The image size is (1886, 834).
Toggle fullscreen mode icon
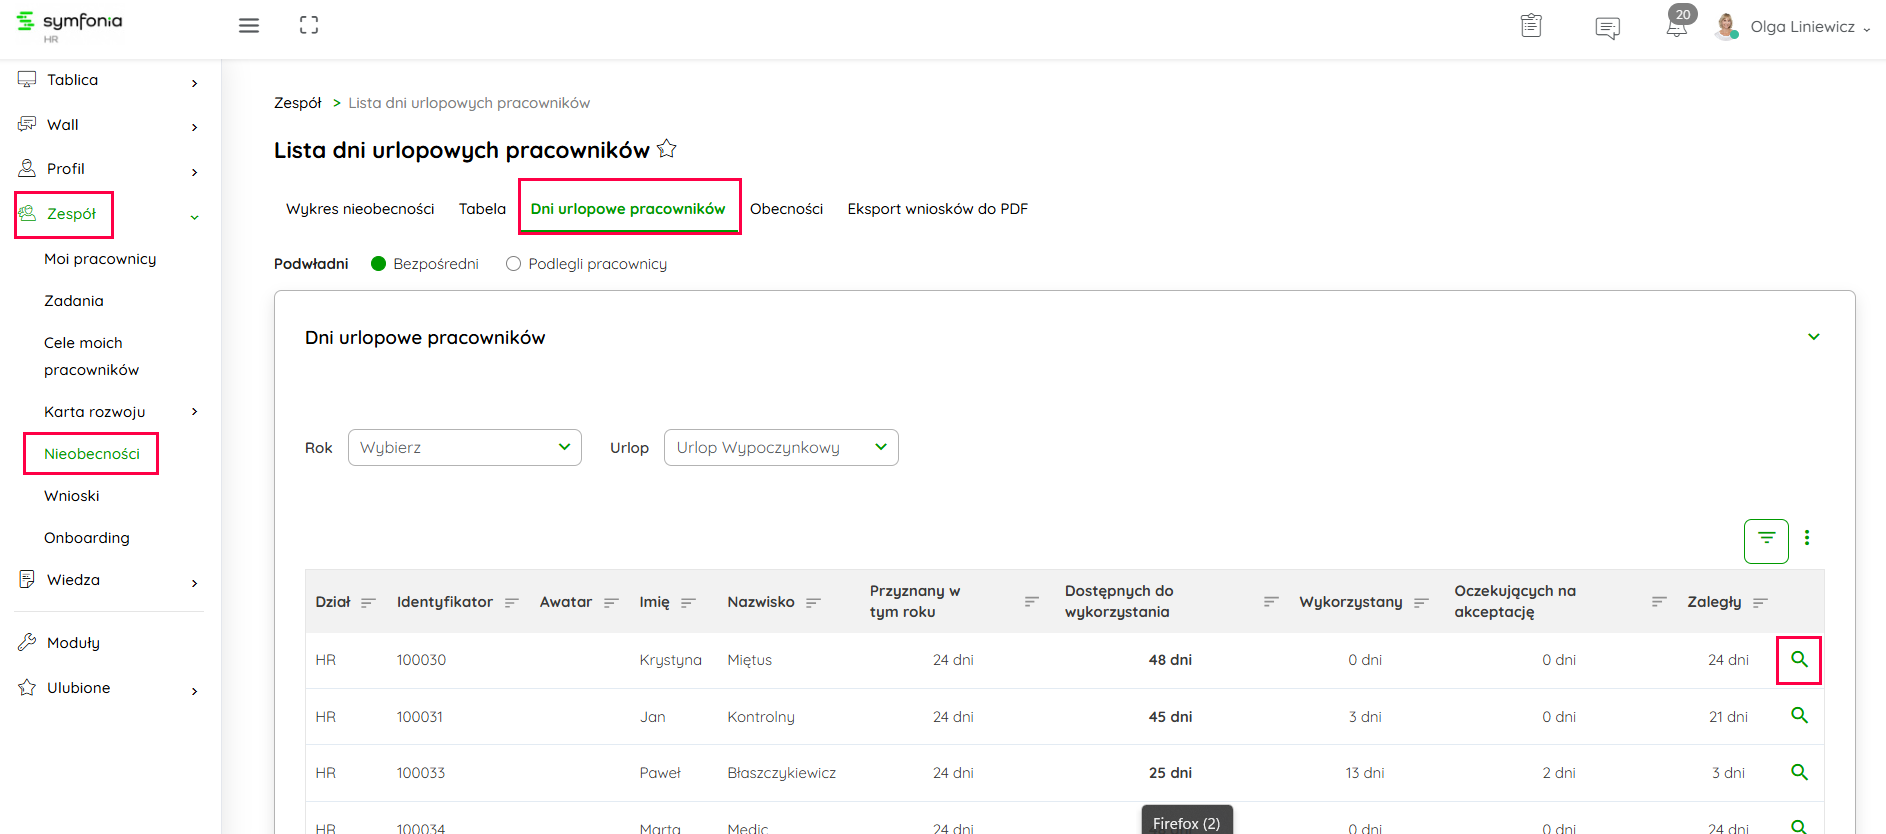point(309,26)
